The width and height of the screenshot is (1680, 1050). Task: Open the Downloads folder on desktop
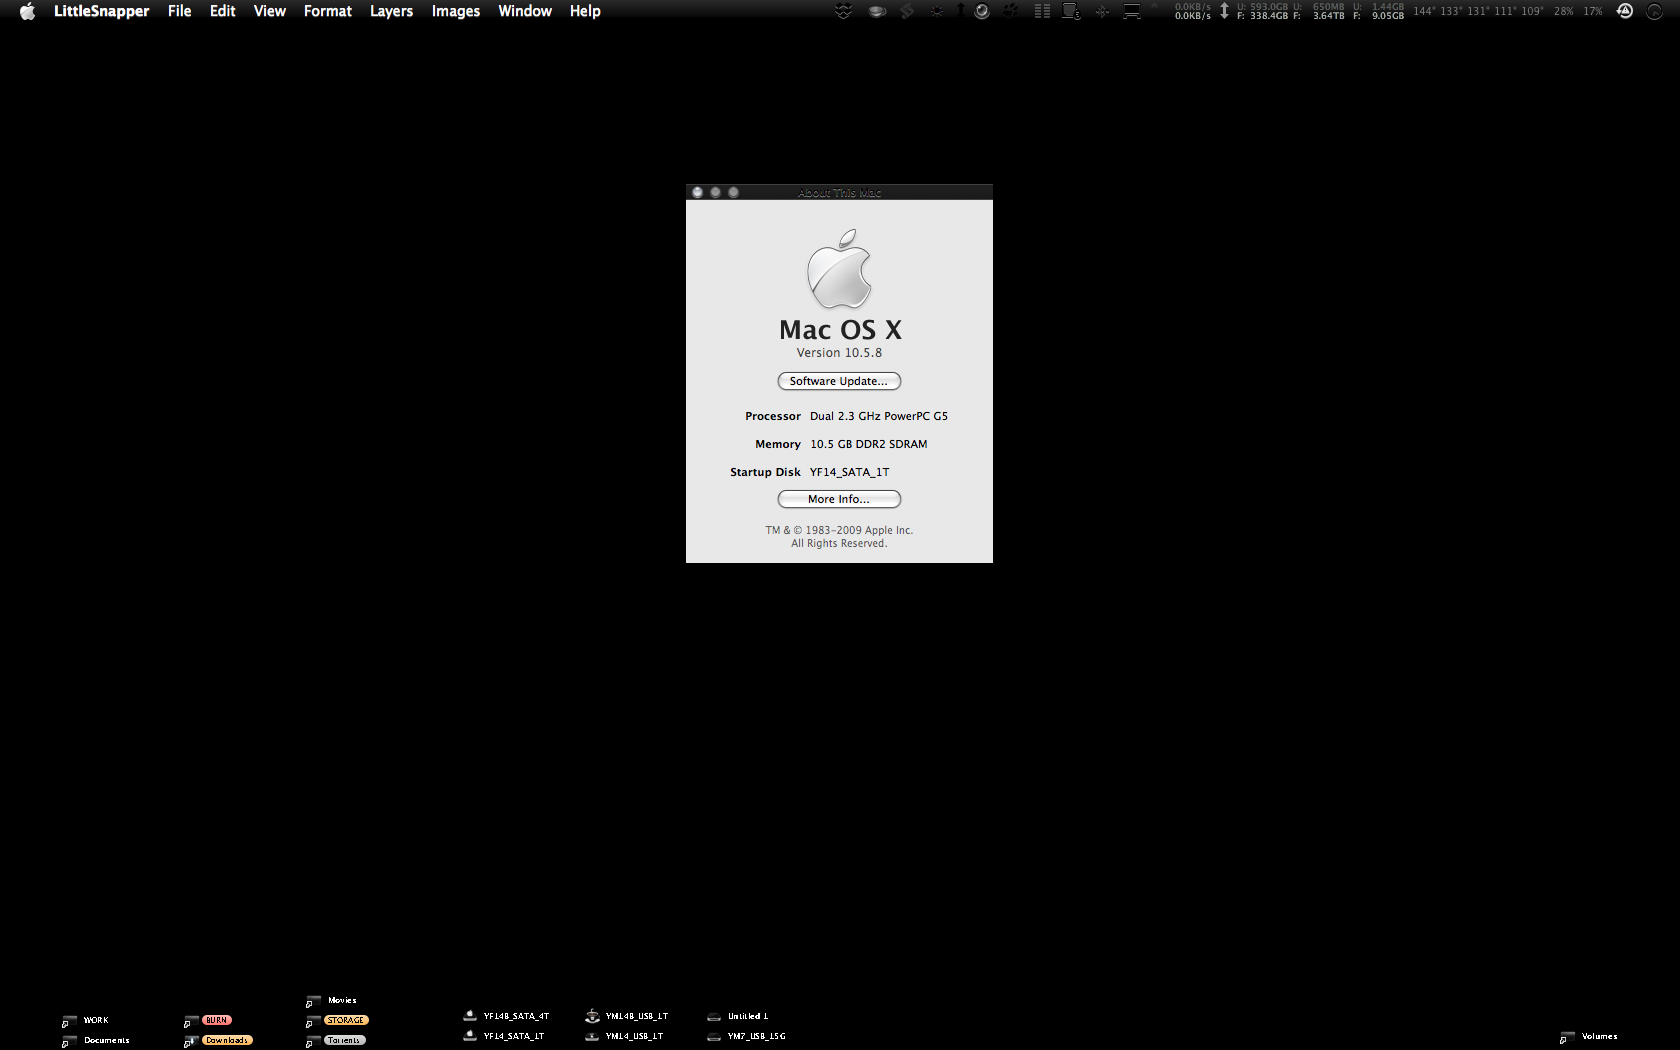coord(218,1040)
